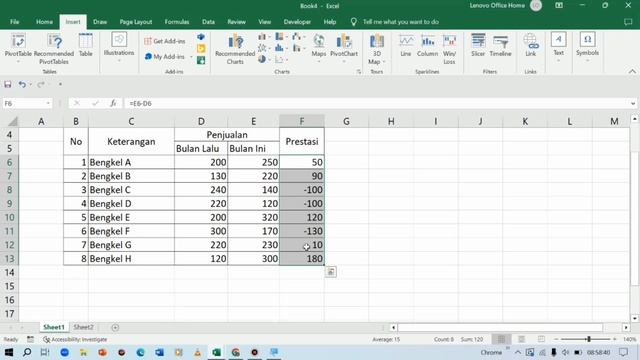Select row 14 header
This screenshot has height=360, width=640.
click(x=9, y=272)
